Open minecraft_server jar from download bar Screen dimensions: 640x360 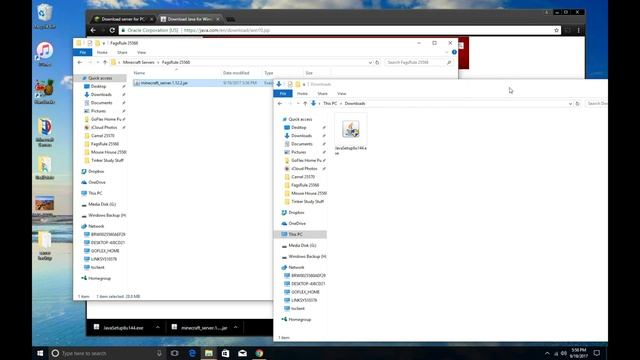[x=200, y=327]
